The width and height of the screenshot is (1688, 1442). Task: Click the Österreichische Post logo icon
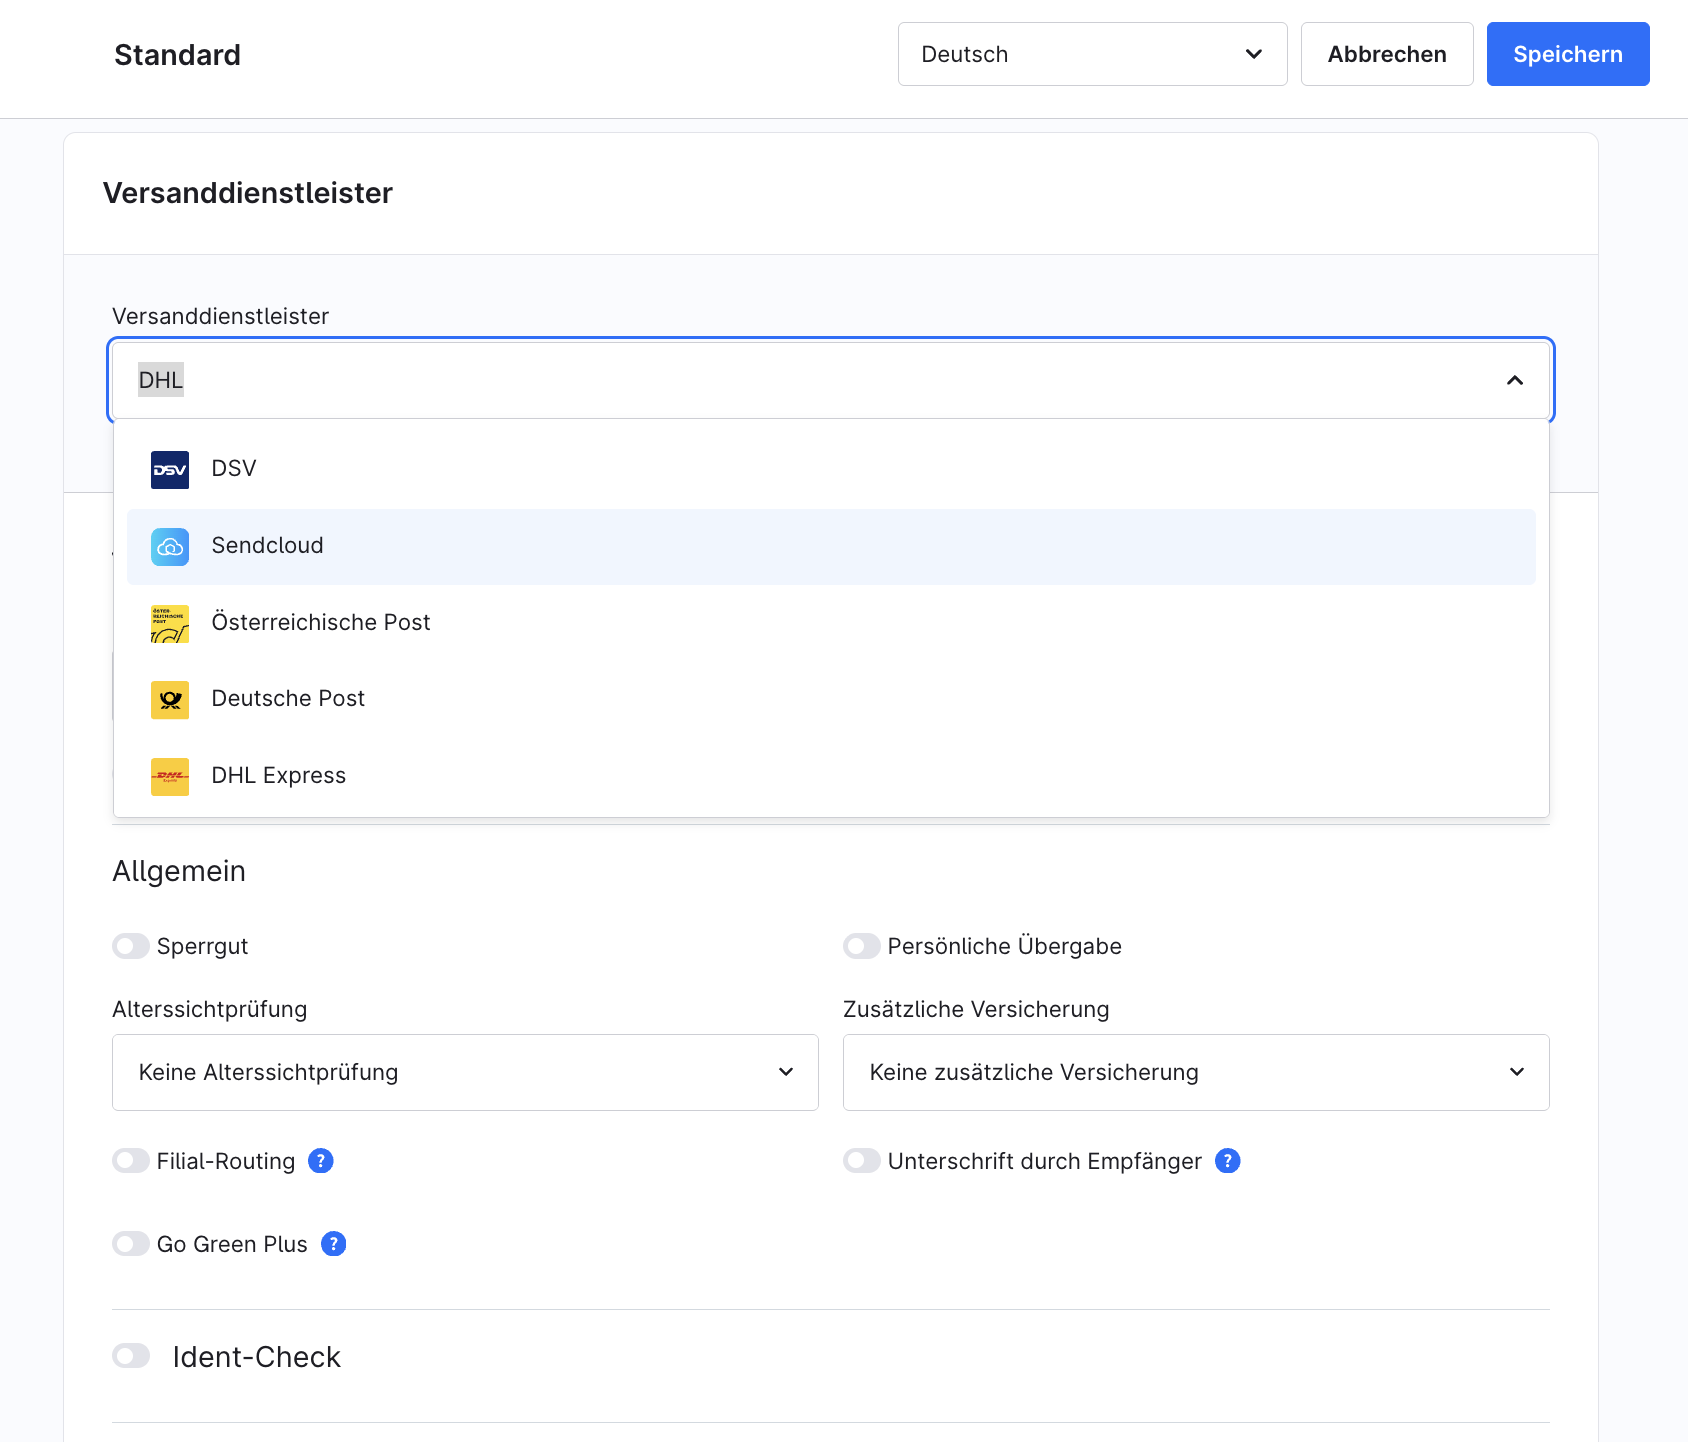point(170,623)
